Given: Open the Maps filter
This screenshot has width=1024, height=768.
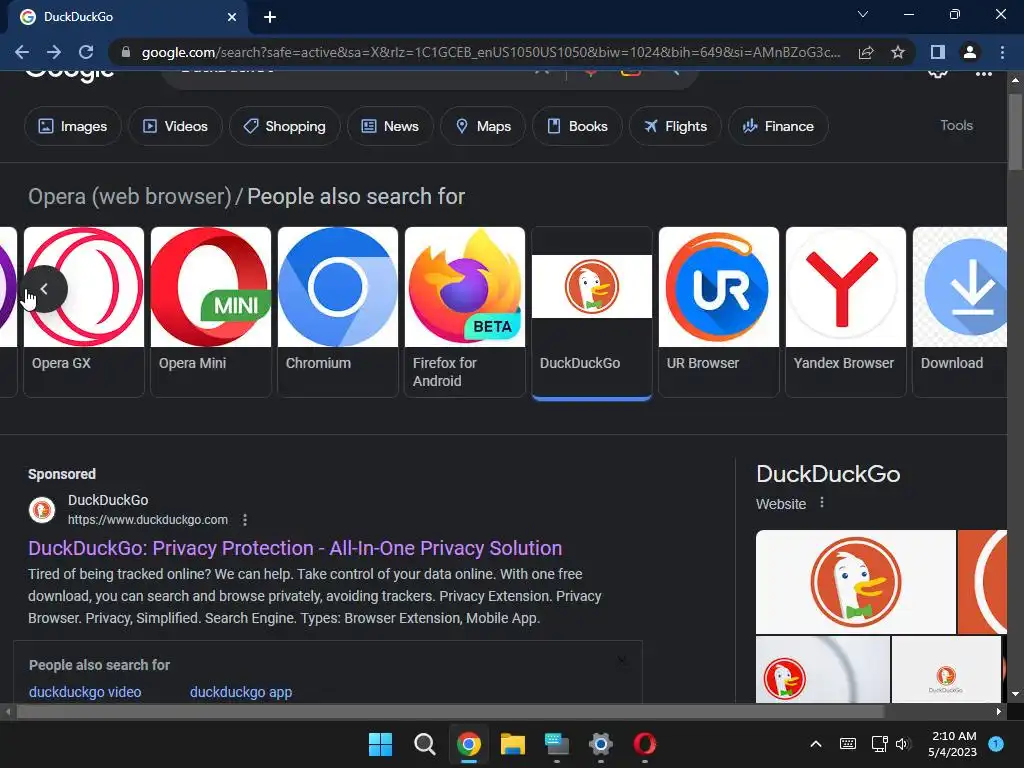Looking at the screenshot, I should pos(483,126).
